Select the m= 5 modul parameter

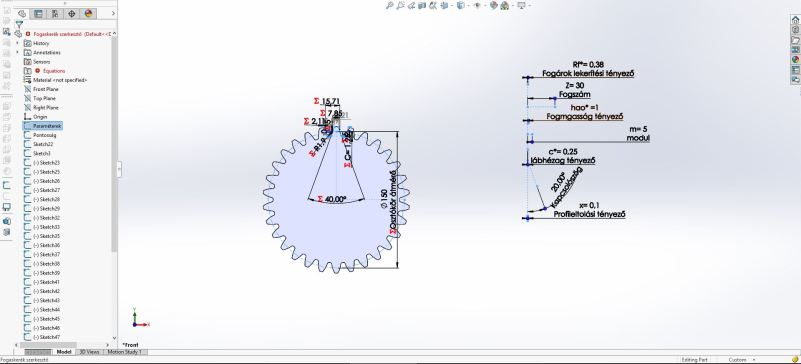pyautogui.click(x=639, y=134)
